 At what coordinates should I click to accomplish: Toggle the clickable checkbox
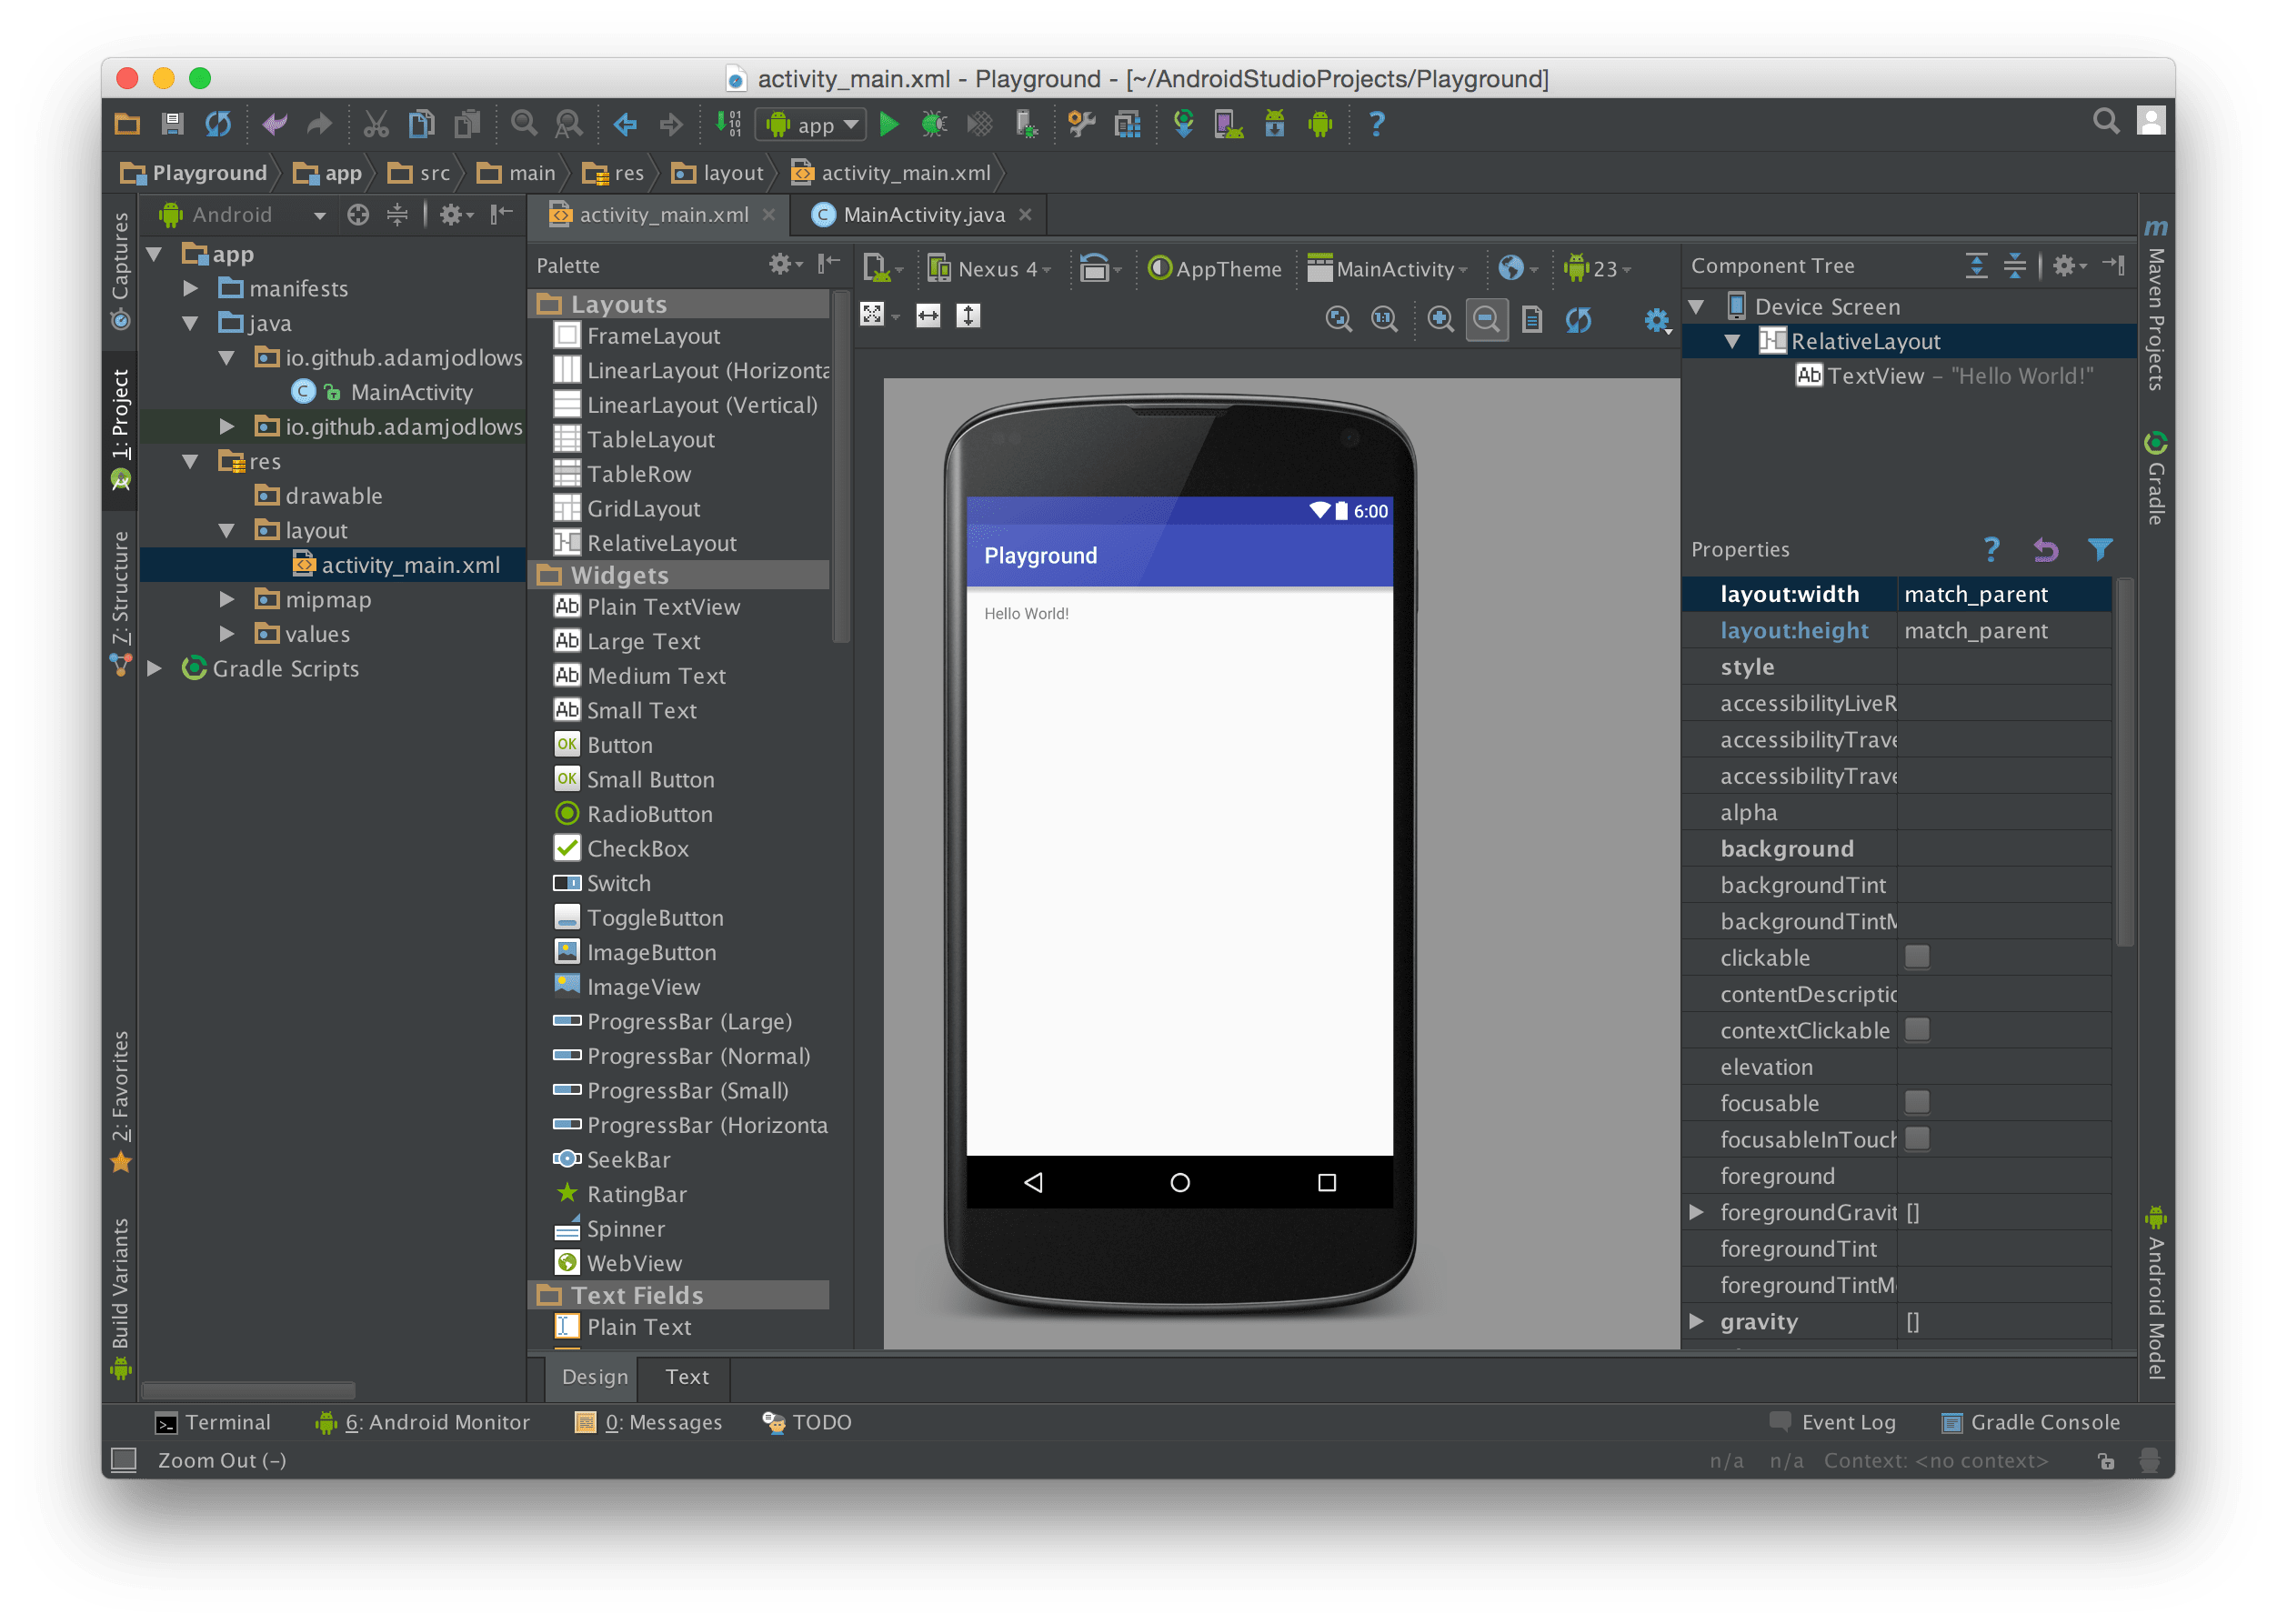click(x=1916, y=957)
